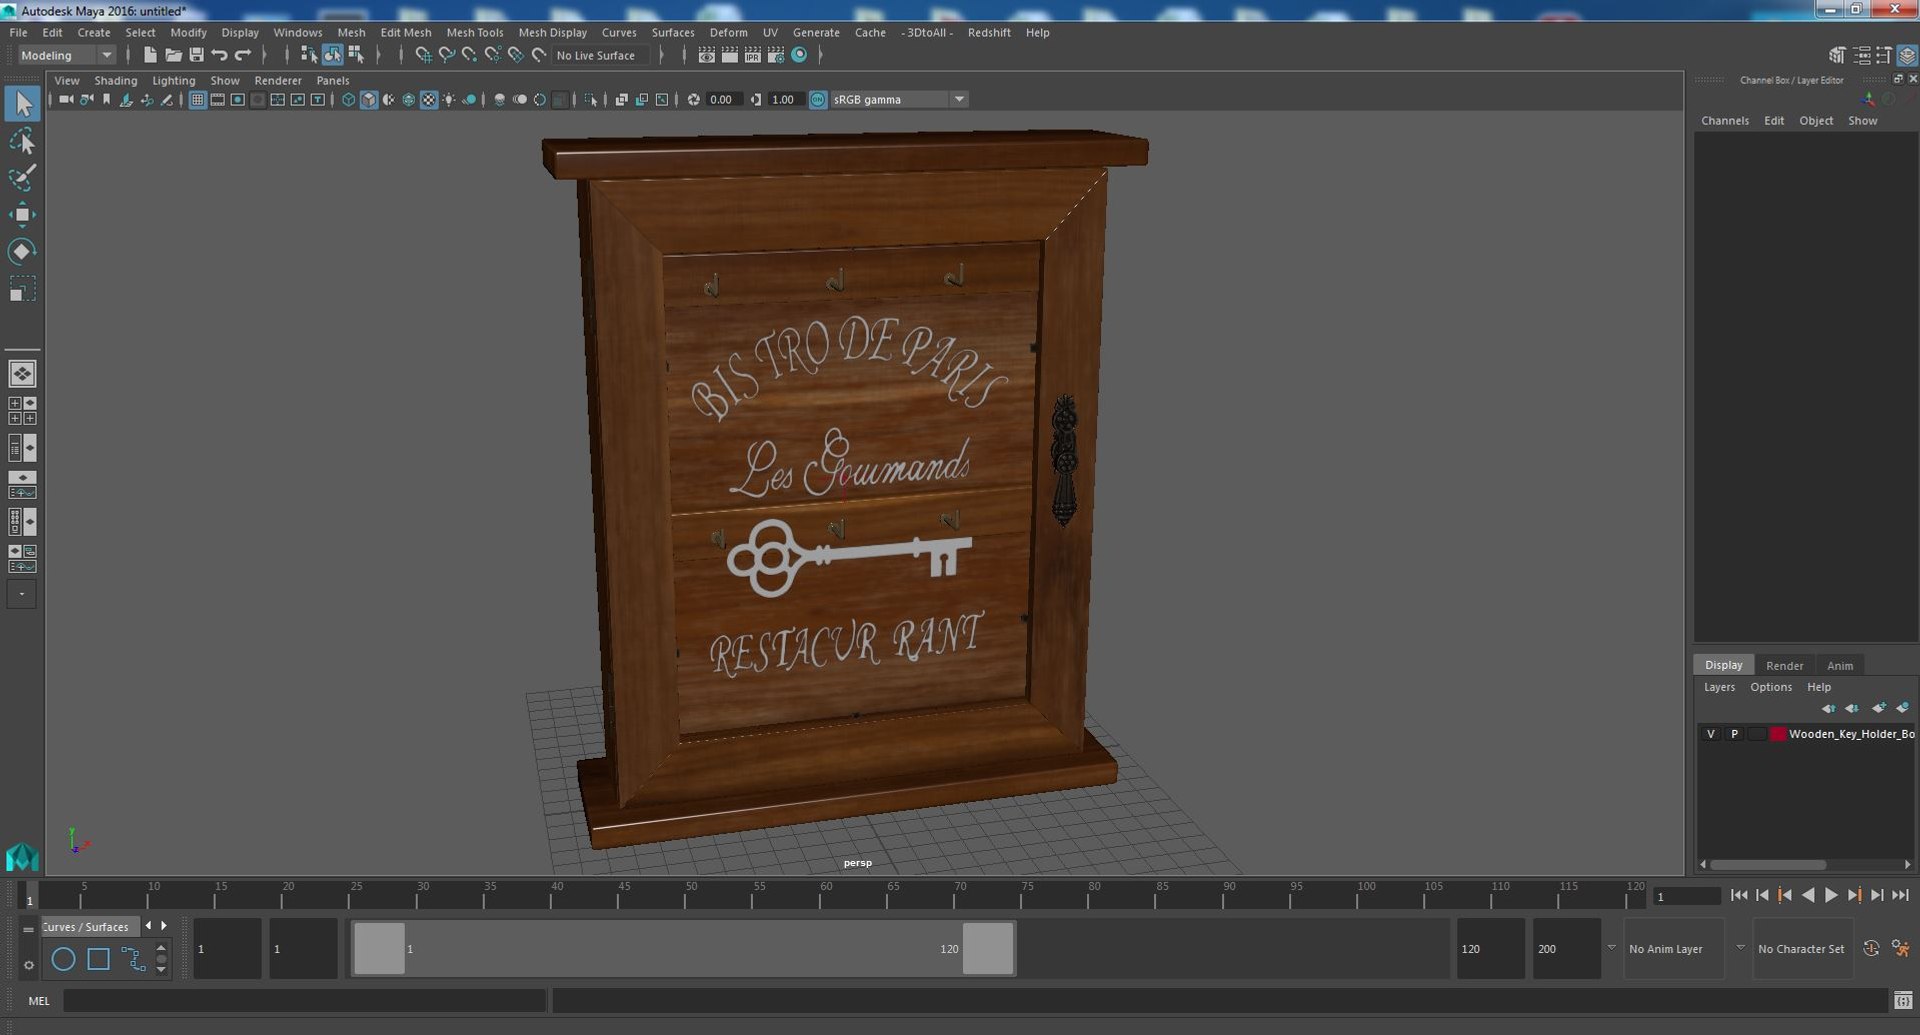The image size is (1920, 1035).
Task: Open the Redshift menu
Action: pyautogui.click(x=989, y=32)
